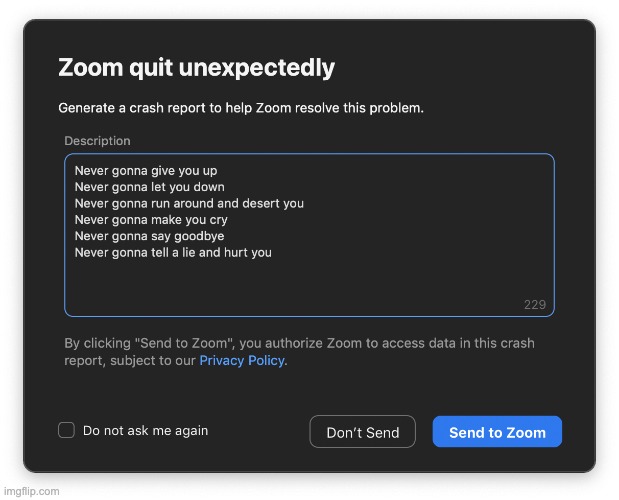
Task: Enable the "Do not ask me again" checkbox
Action: [x=67, y=430]
